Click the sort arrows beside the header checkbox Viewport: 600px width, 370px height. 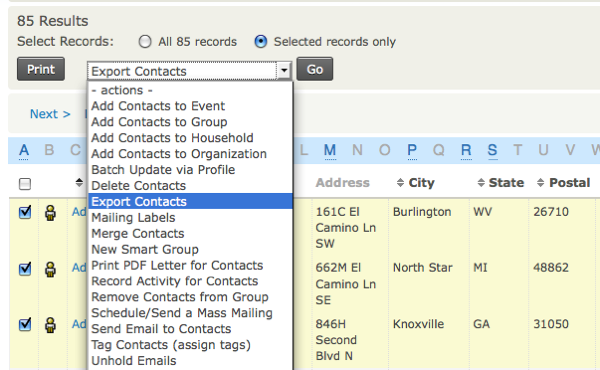click(x=79, y=183)
